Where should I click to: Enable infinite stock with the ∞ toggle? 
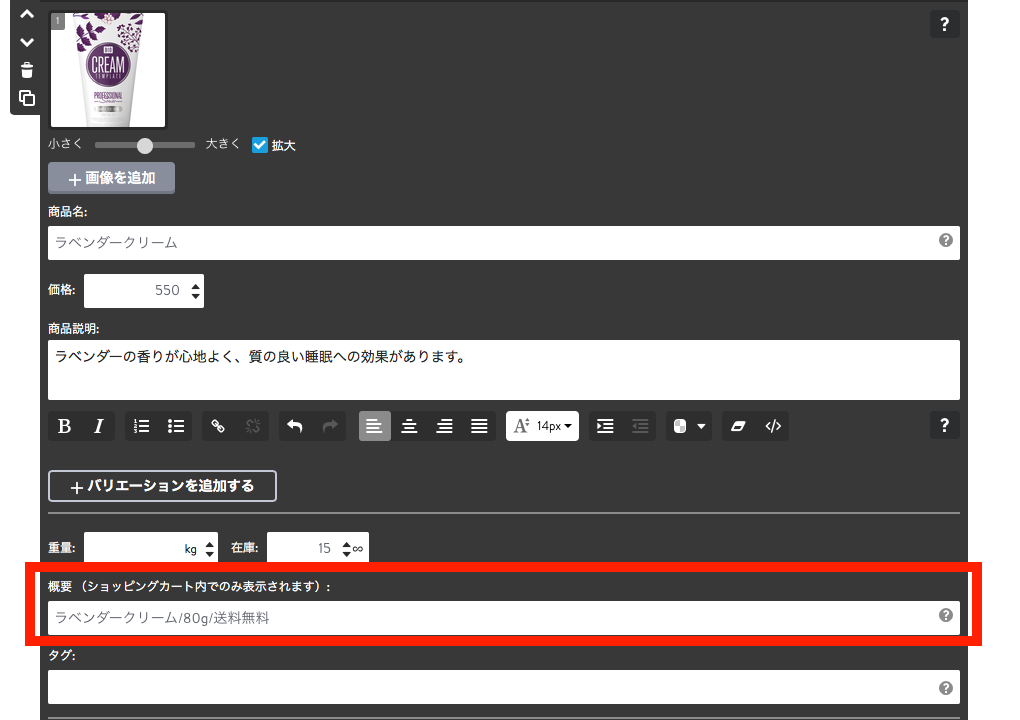coord(359,547)
